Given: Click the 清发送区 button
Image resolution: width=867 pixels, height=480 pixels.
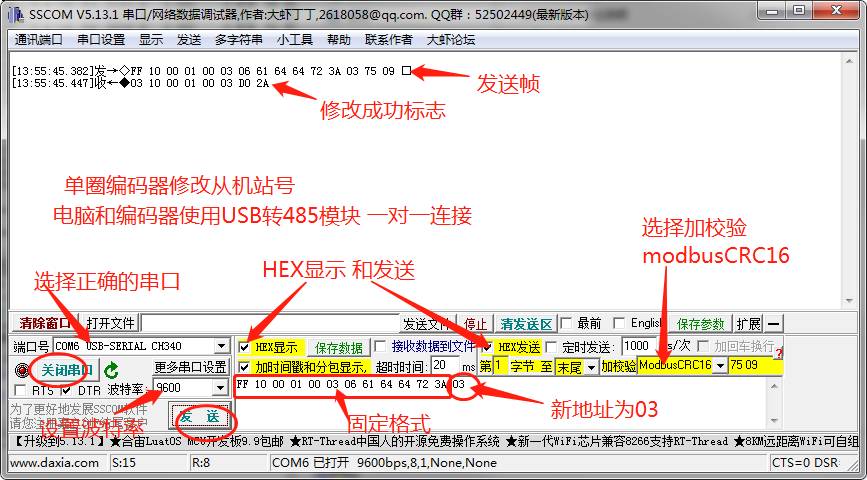Looking at the screenshot, I should [526, 324].
